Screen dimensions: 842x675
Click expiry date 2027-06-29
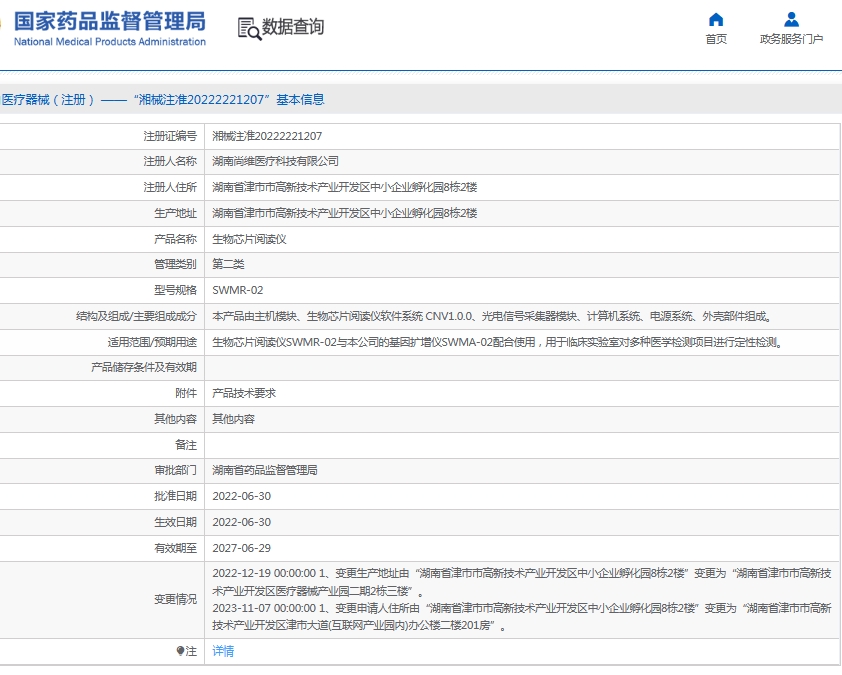(242, 548)
